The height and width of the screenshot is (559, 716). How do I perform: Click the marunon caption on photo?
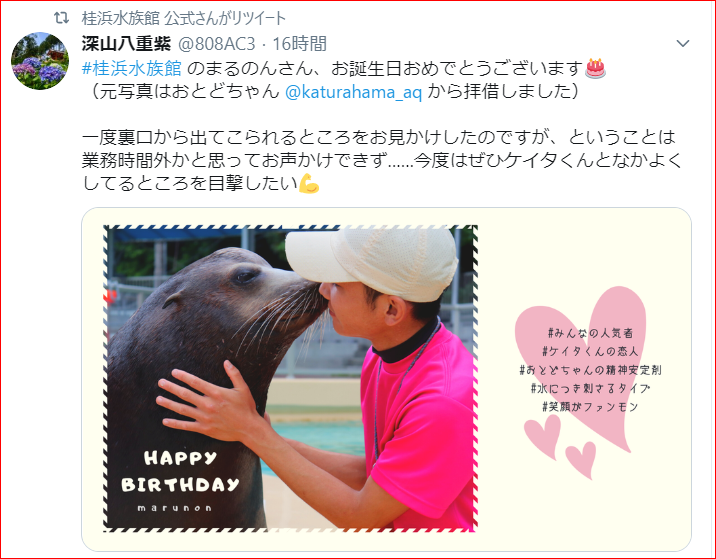click(175, 508)
